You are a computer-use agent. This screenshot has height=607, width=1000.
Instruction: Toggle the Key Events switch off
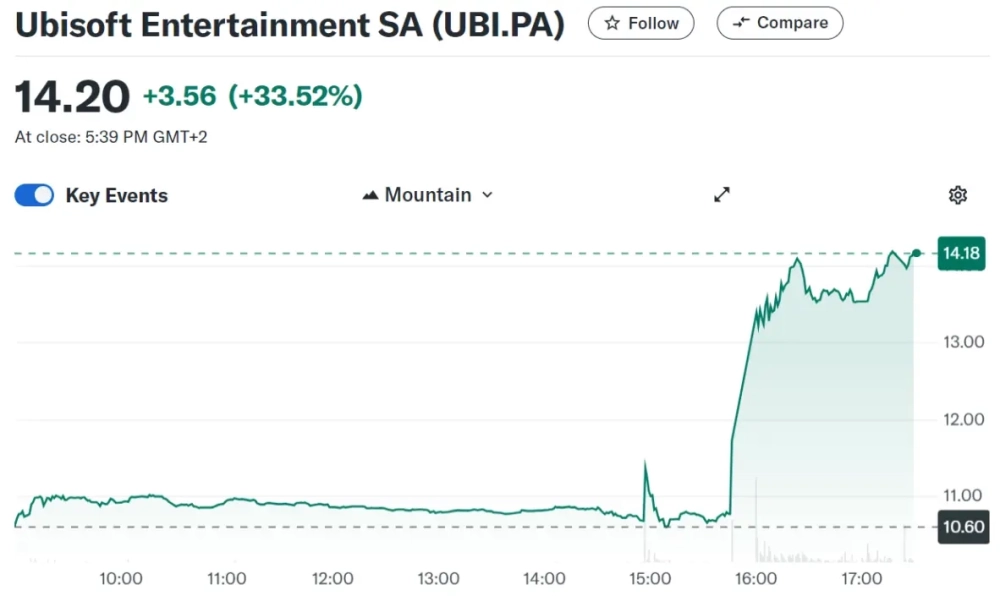[34, 195]
